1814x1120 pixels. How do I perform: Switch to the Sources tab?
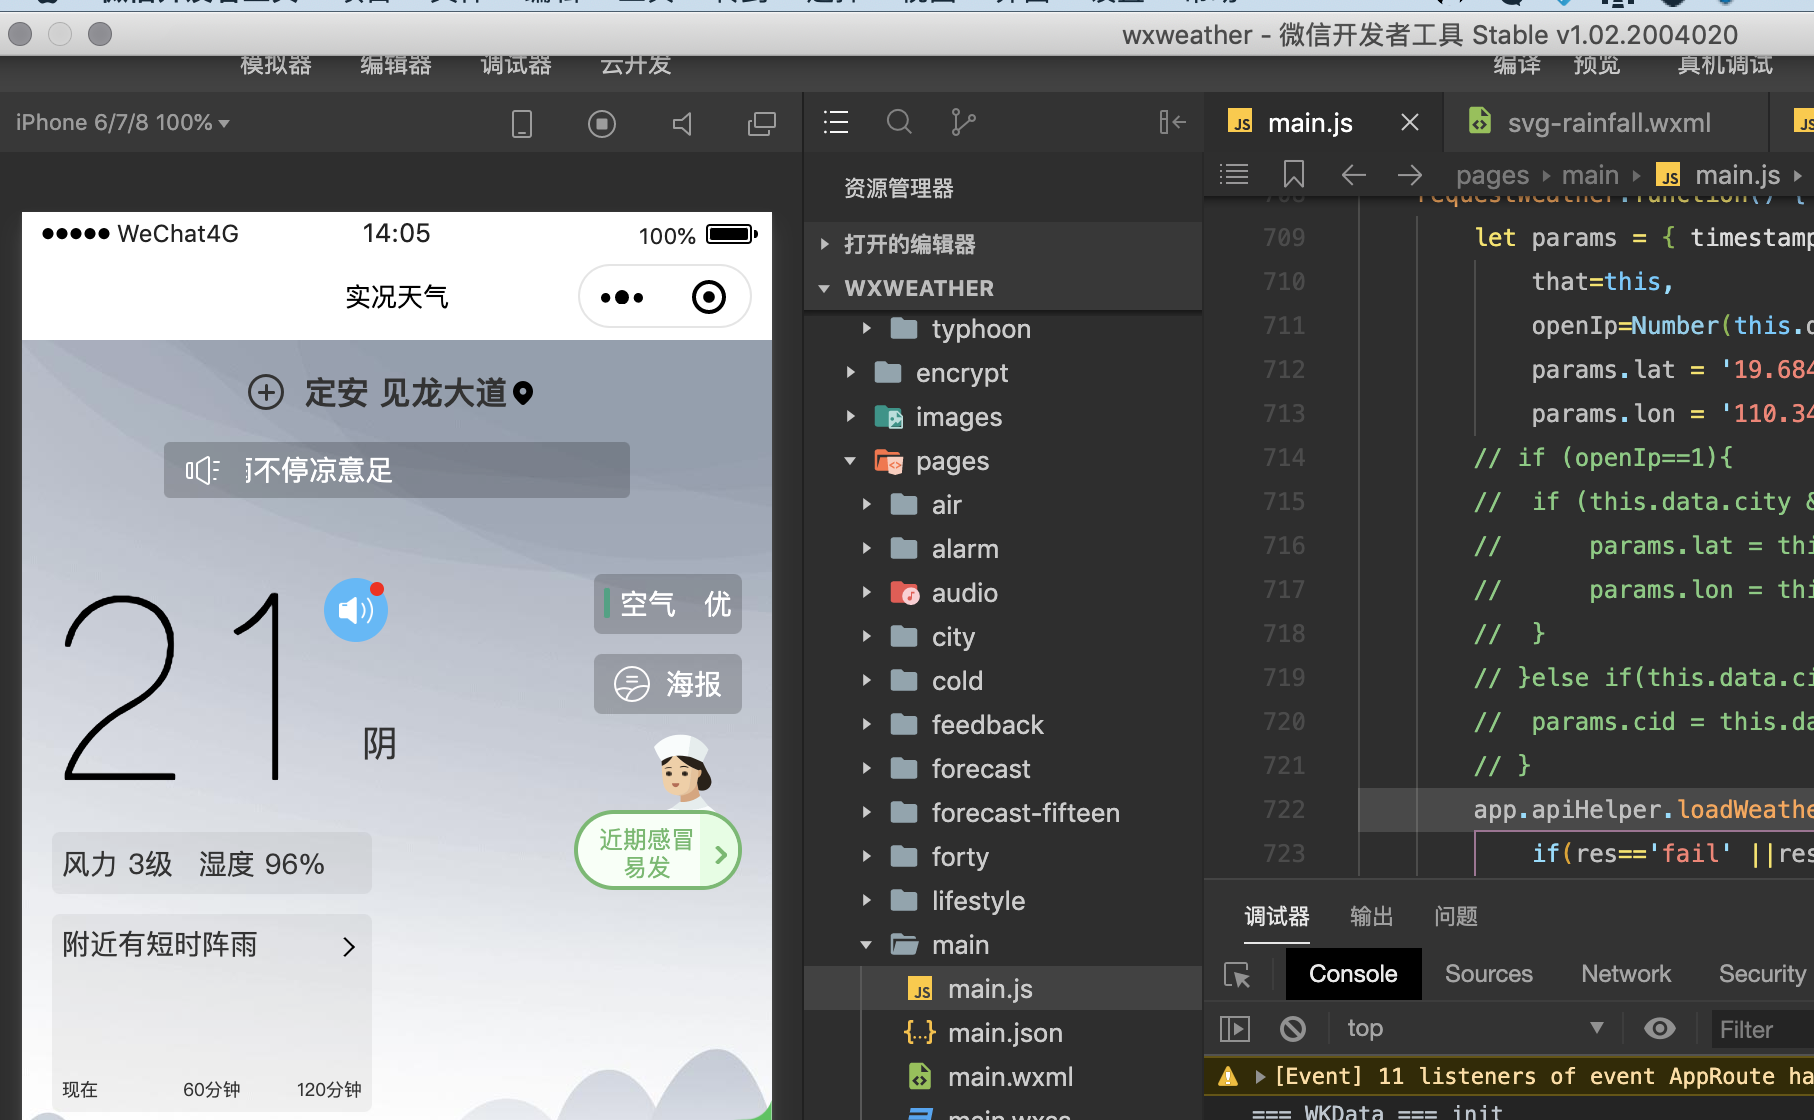tap(1488, 974)
